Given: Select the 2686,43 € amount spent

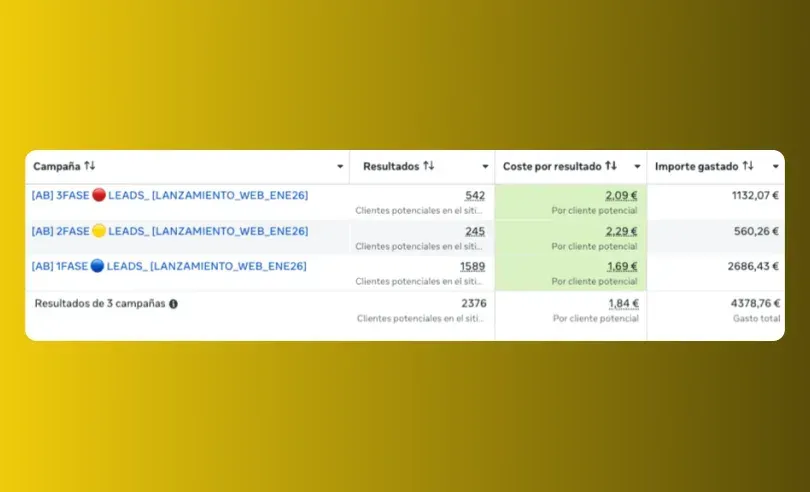Looking at the screenshot, I should tap(753, 266).
